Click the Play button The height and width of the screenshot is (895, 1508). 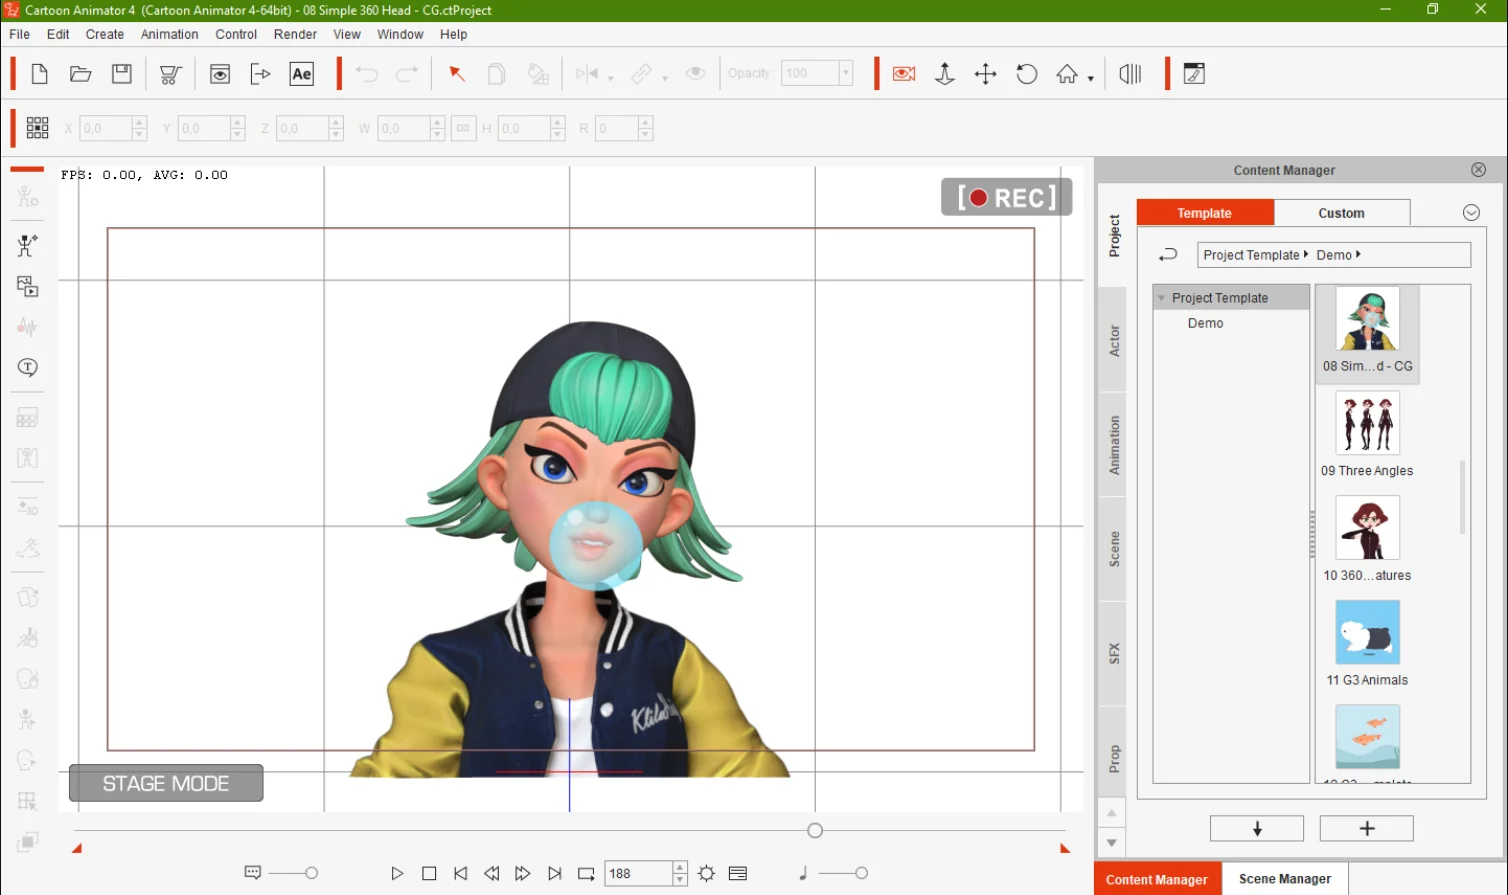point(397,873)
